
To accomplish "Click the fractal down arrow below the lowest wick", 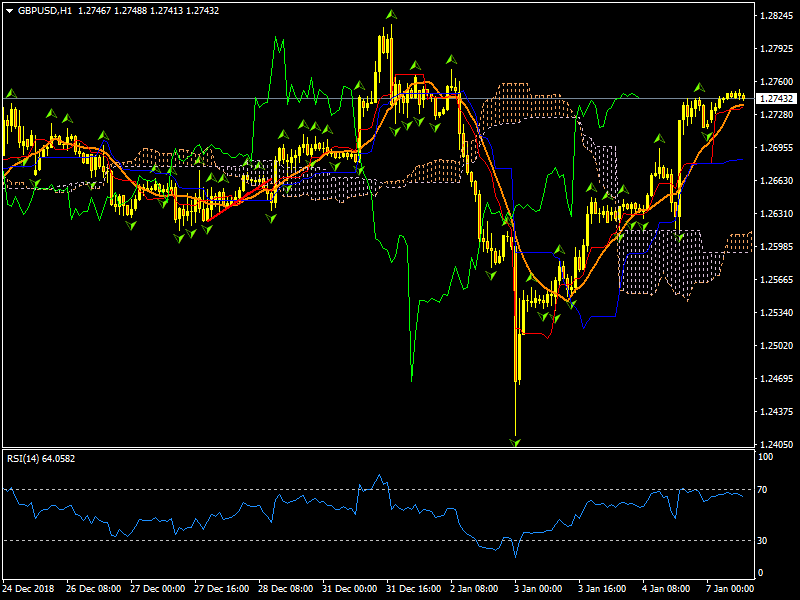I will pos(516,441).
